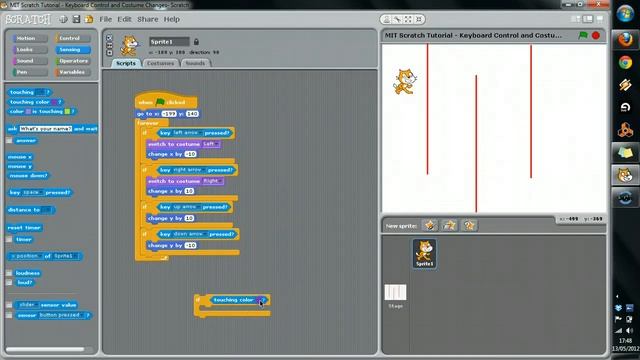
Task: Toggle the slider sensor value checkbox
Action: pyautogui.click(x=9, y=304)
